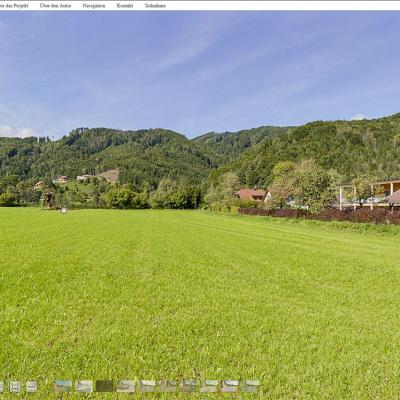Click the white round object on the field edge
Image resolution: width=400 pixels, height=400 pixels.
pos(64,210)
